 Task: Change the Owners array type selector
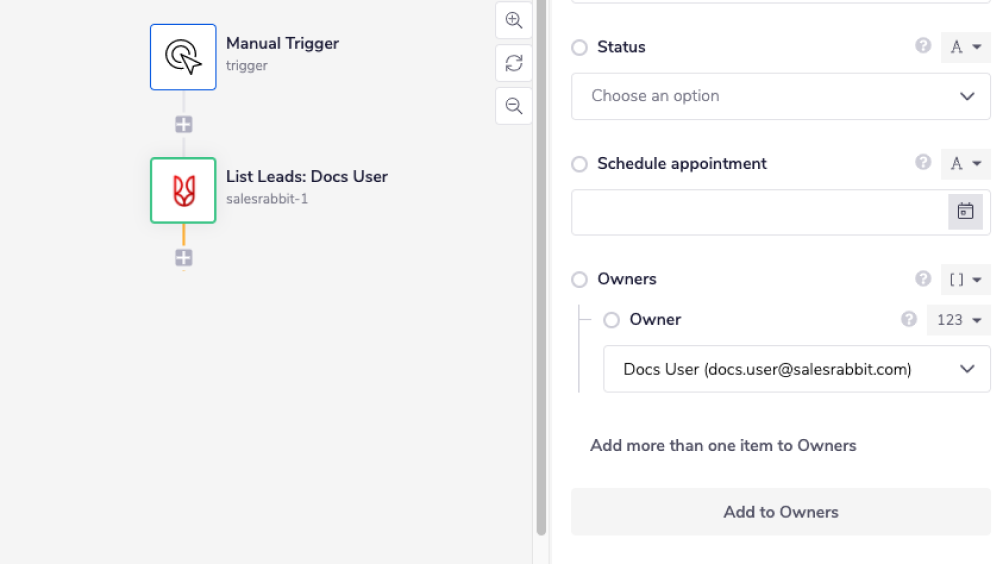click(965, 280)
